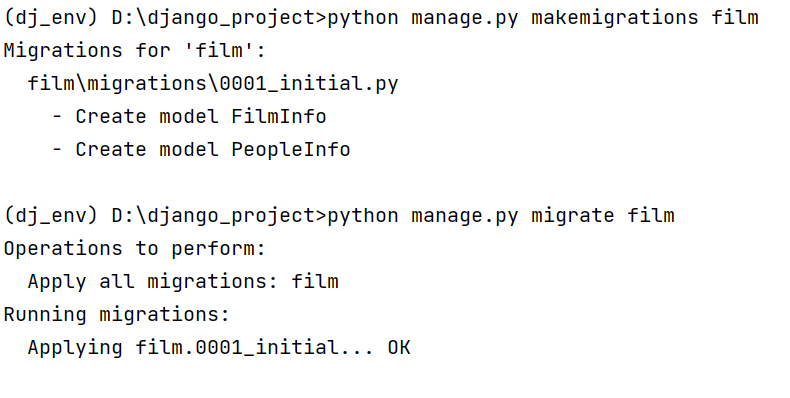
Task: Click 'D:\django_project>' in the first prompt
Action: [x=219, y=18]
